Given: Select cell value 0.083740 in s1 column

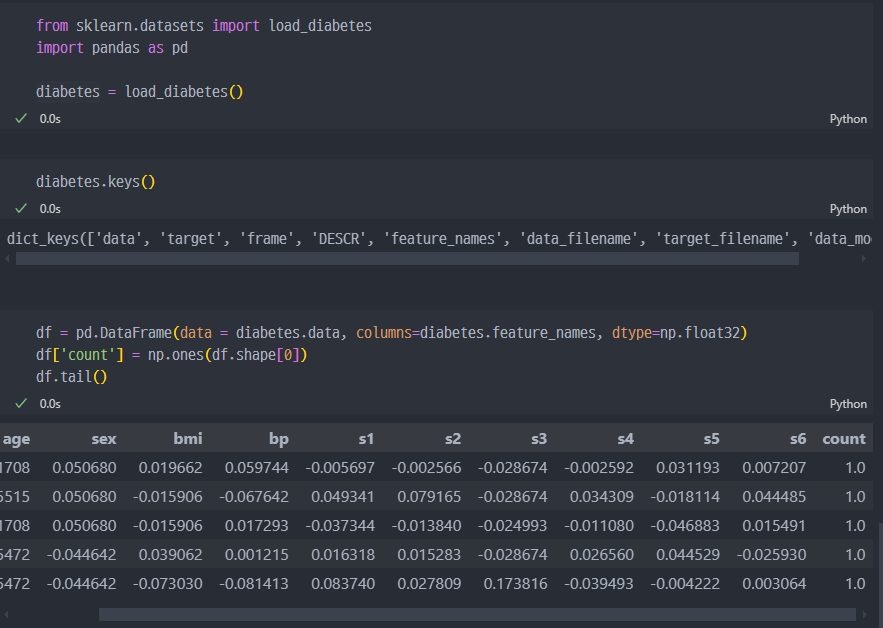Looking at the screenshot, I should click(343, 584).
